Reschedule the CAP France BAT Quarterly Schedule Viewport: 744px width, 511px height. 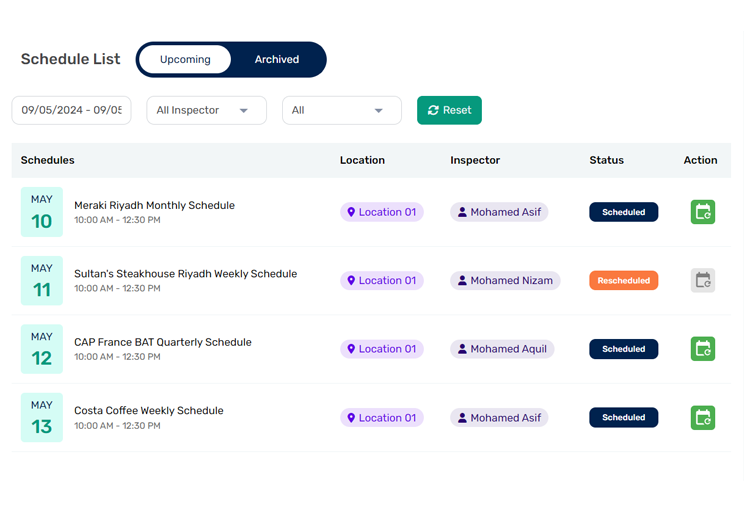703,349
